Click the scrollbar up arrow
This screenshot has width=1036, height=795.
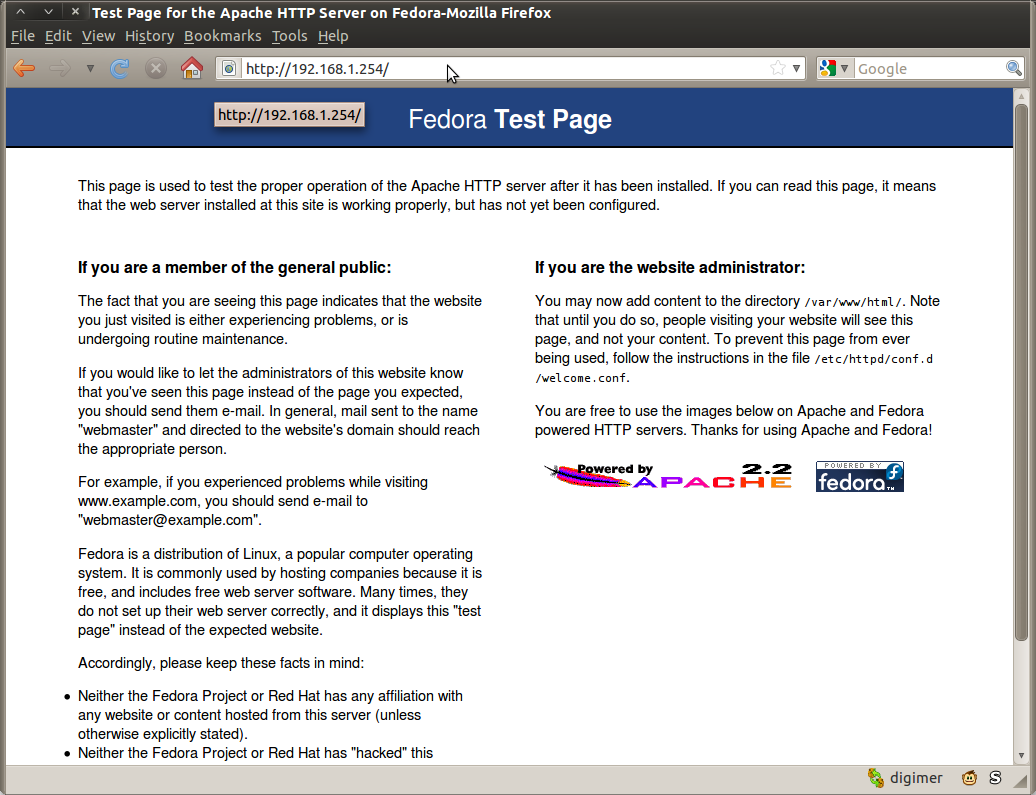pyautogui.click(x=1021, y=96)
